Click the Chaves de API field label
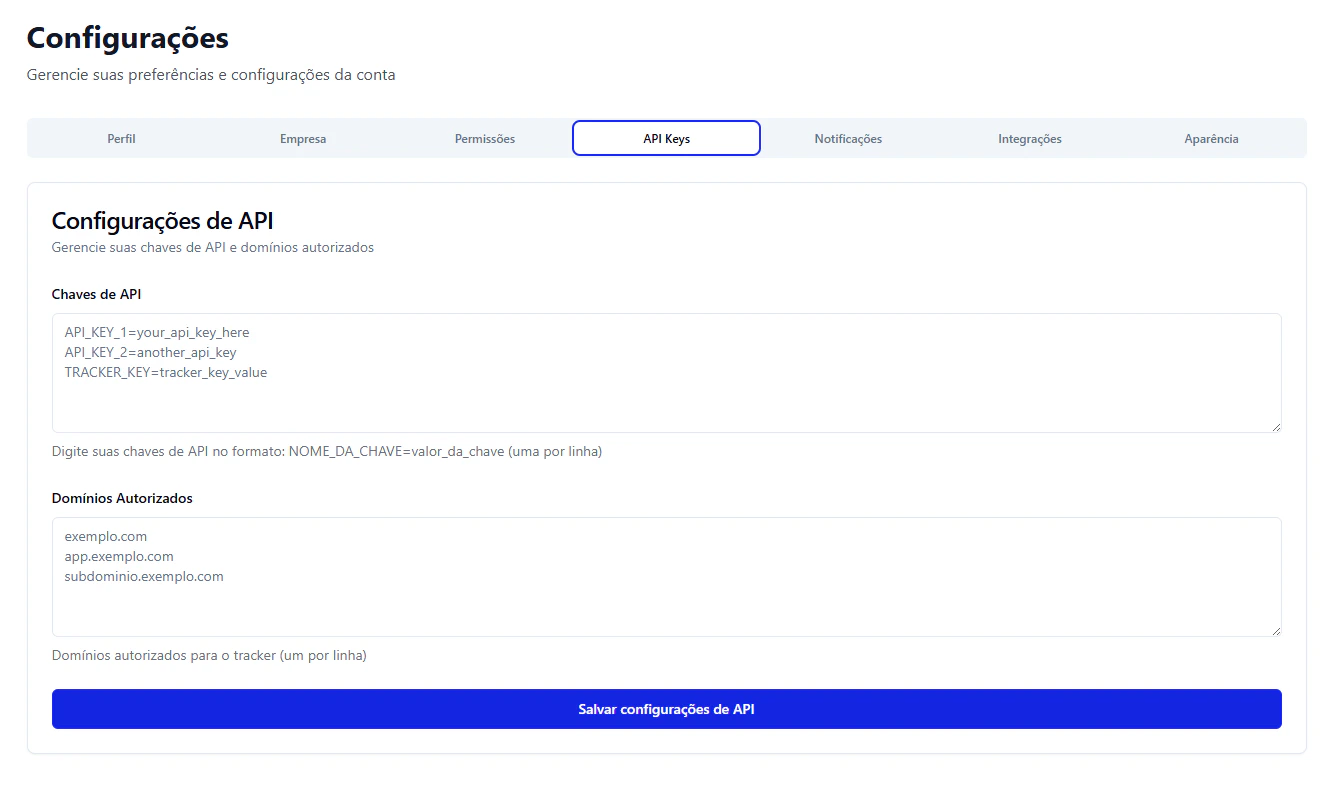Screen dimensions: 1335x785 (96, 294)
